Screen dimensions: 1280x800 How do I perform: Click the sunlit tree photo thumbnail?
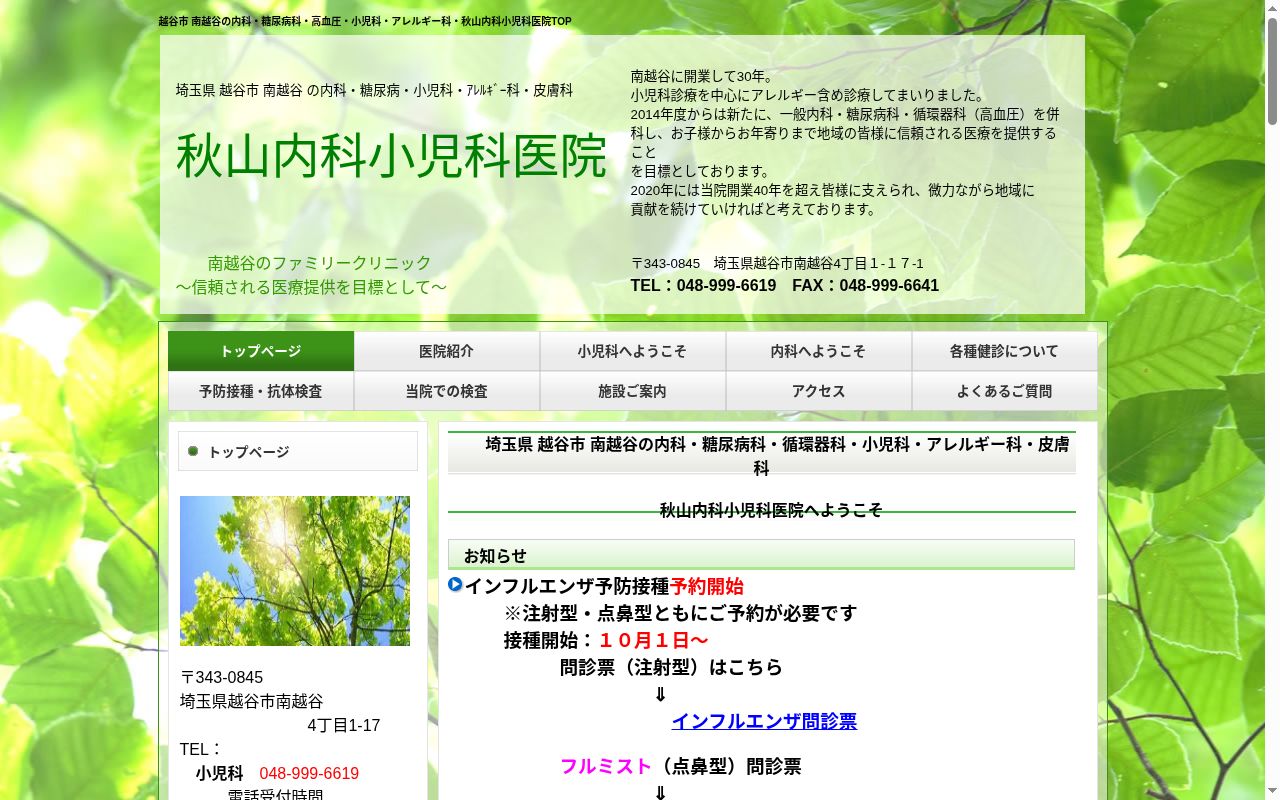click(295, 571)
